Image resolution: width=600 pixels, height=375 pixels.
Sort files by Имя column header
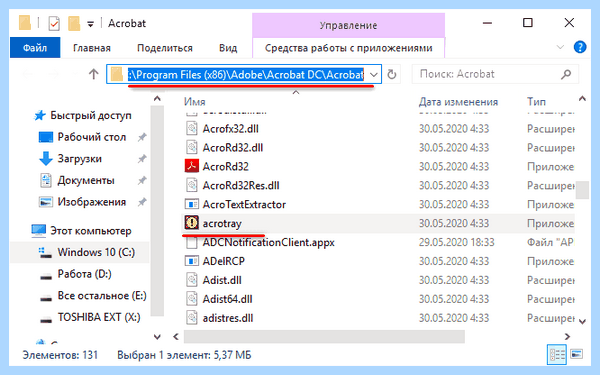pos(195,102)
